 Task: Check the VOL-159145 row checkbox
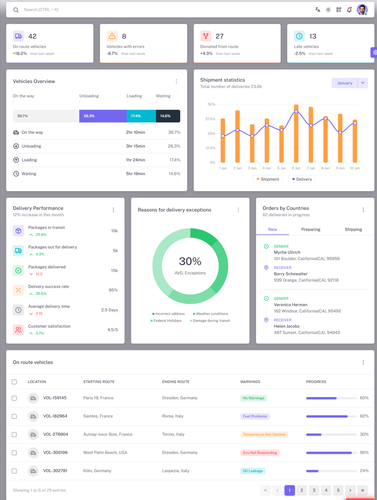tap(14, 398)
